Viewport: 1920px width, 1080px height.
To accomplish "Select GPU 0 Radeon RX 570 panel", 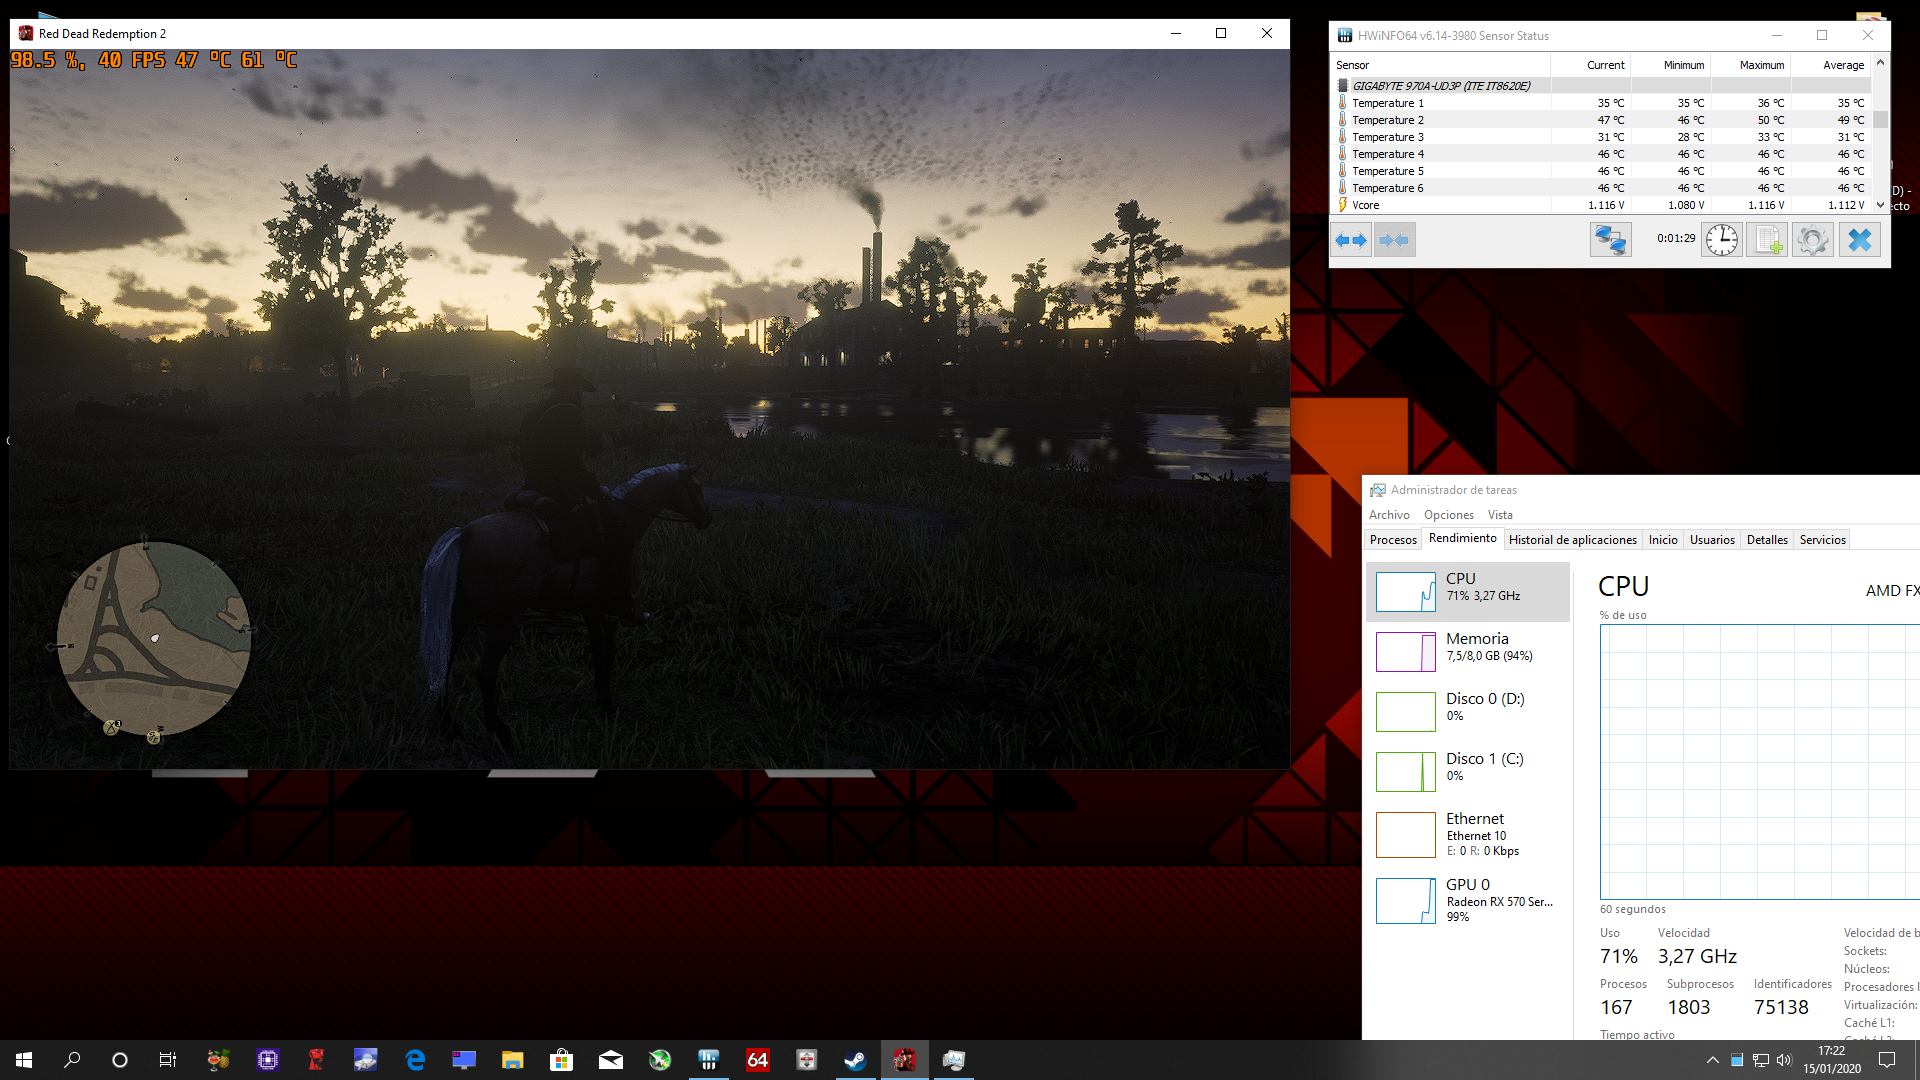I will [x=1468, y=900].
